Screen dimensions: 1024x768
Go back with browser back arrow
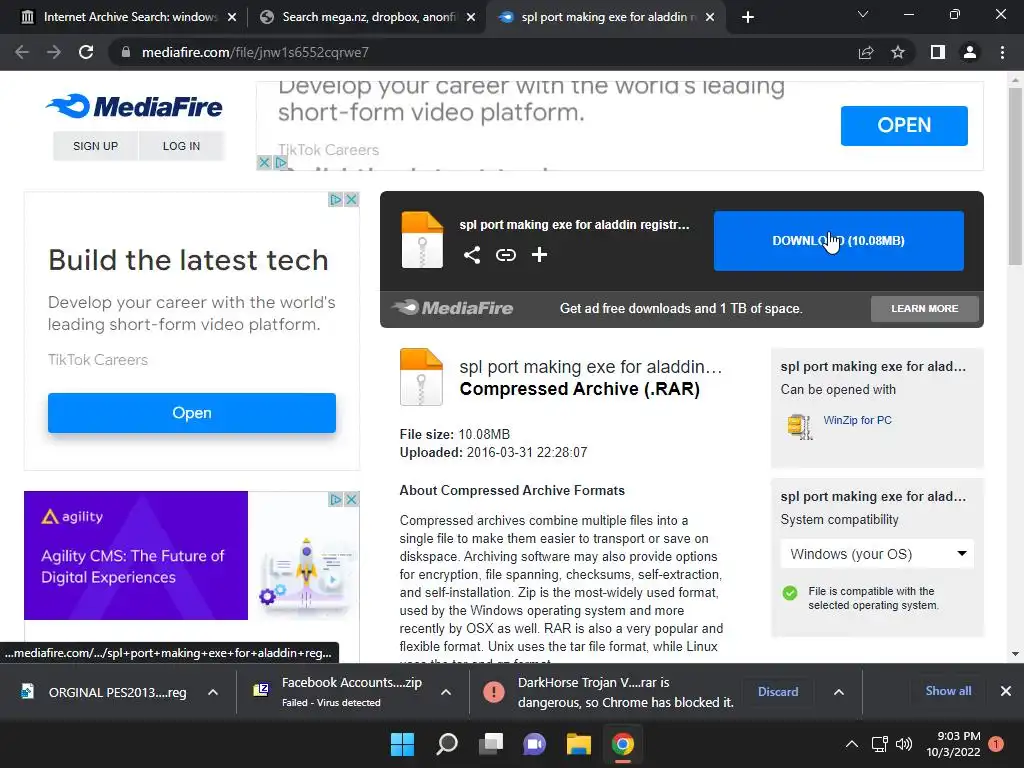pos(22,52)
